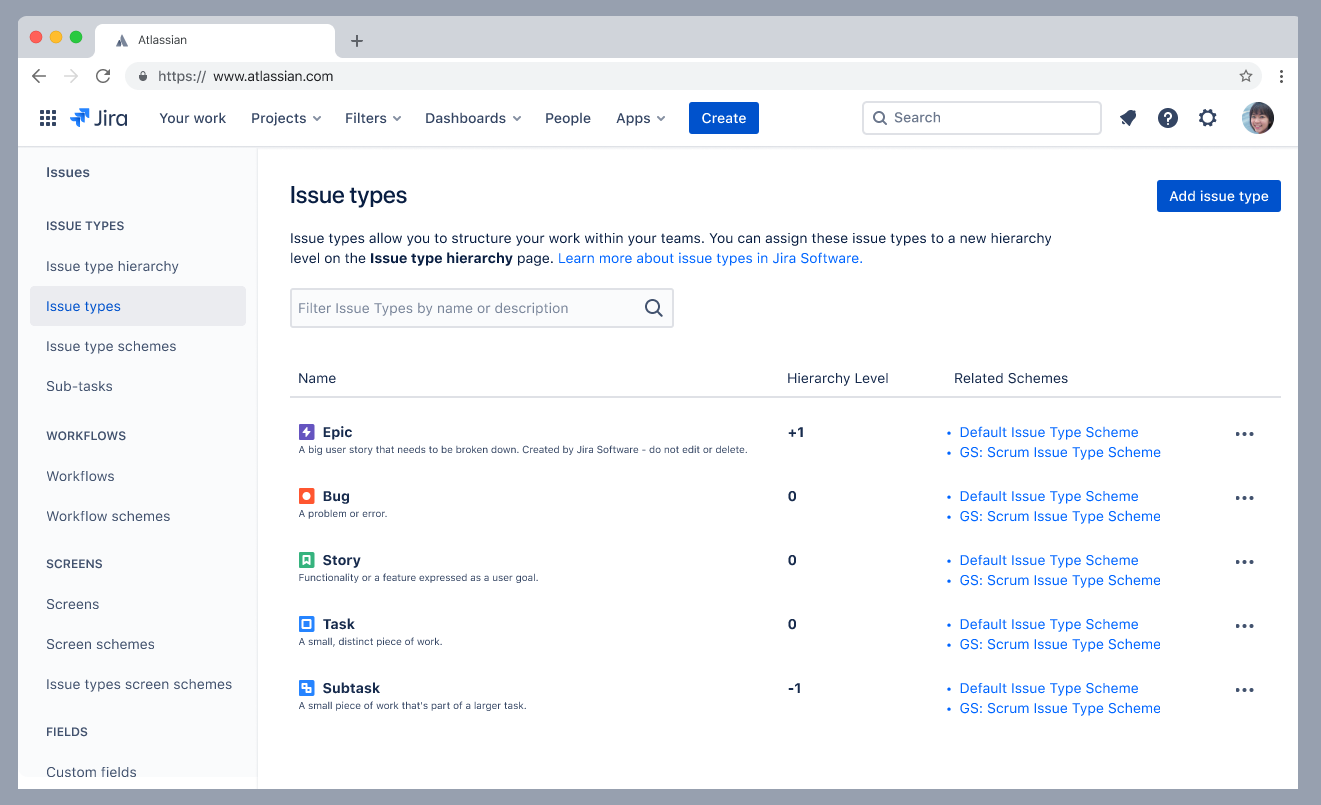Click the Add issue type button
The image size is (1321, 805).
pyautogui.click(x=1218, y=195)
